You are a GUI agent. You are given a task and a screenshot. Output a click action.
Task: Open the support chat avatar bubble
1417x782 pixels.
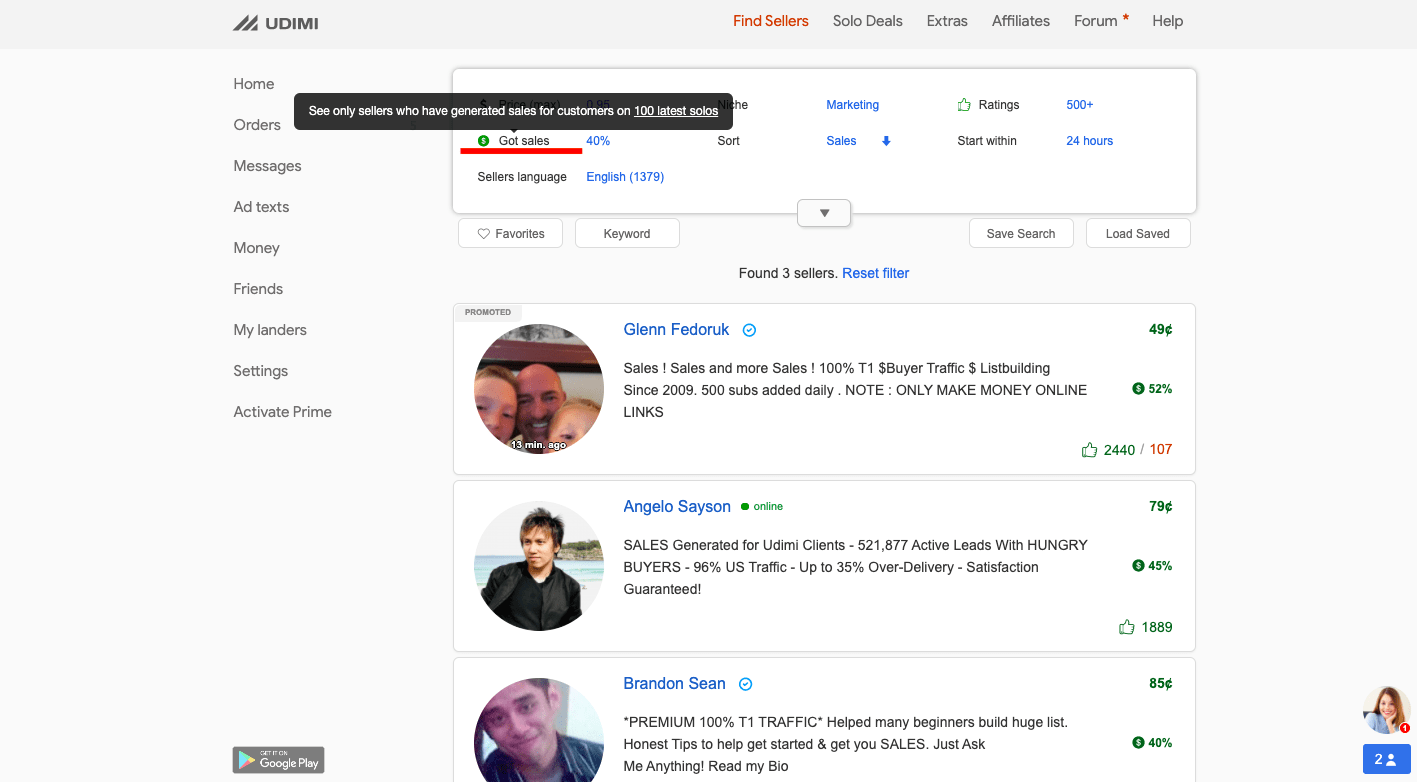point(1386,710)
